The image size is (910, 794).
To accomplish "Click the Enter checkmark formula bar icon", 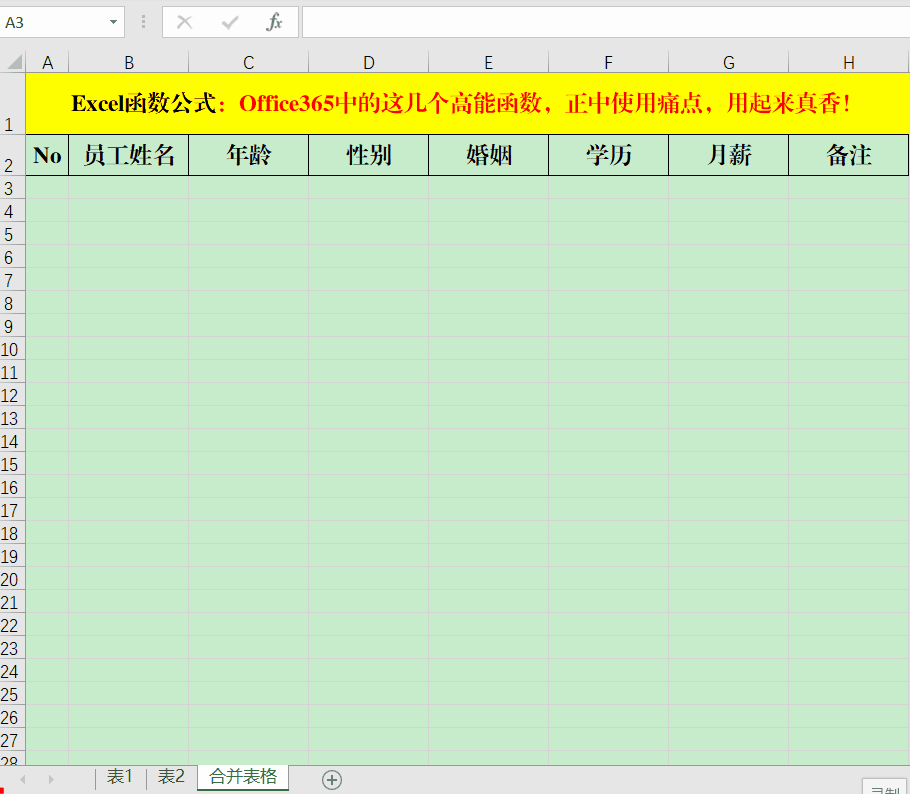I will [x=230, y=23].
